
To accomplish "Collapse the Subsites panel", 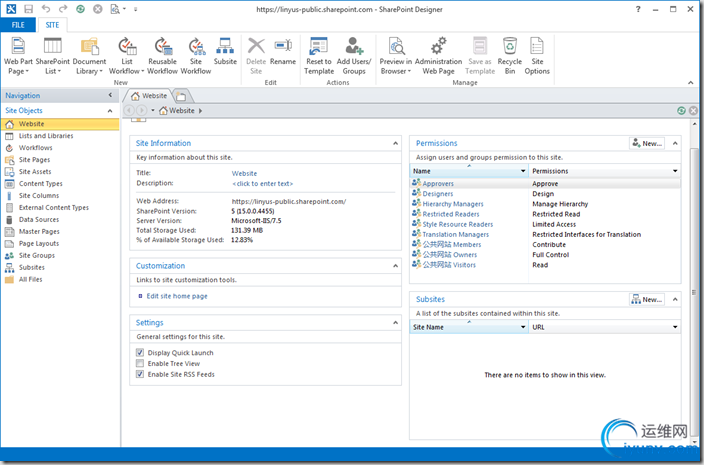I will [675, 299].
